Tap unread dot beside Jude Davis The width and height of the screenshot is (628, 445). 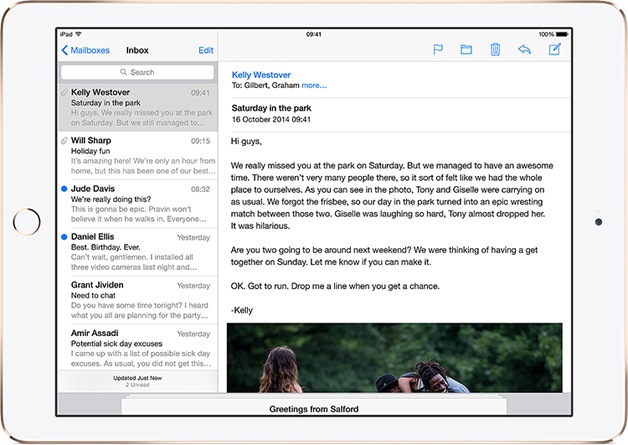(64, 189)
